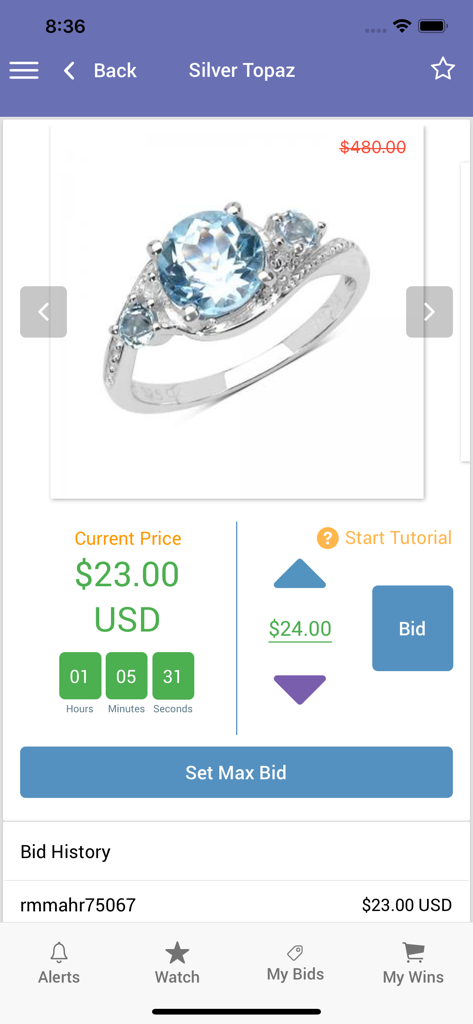Open My Wins cart tab
This screenshot has width=473, height=1024.
[x=413, y=964]
